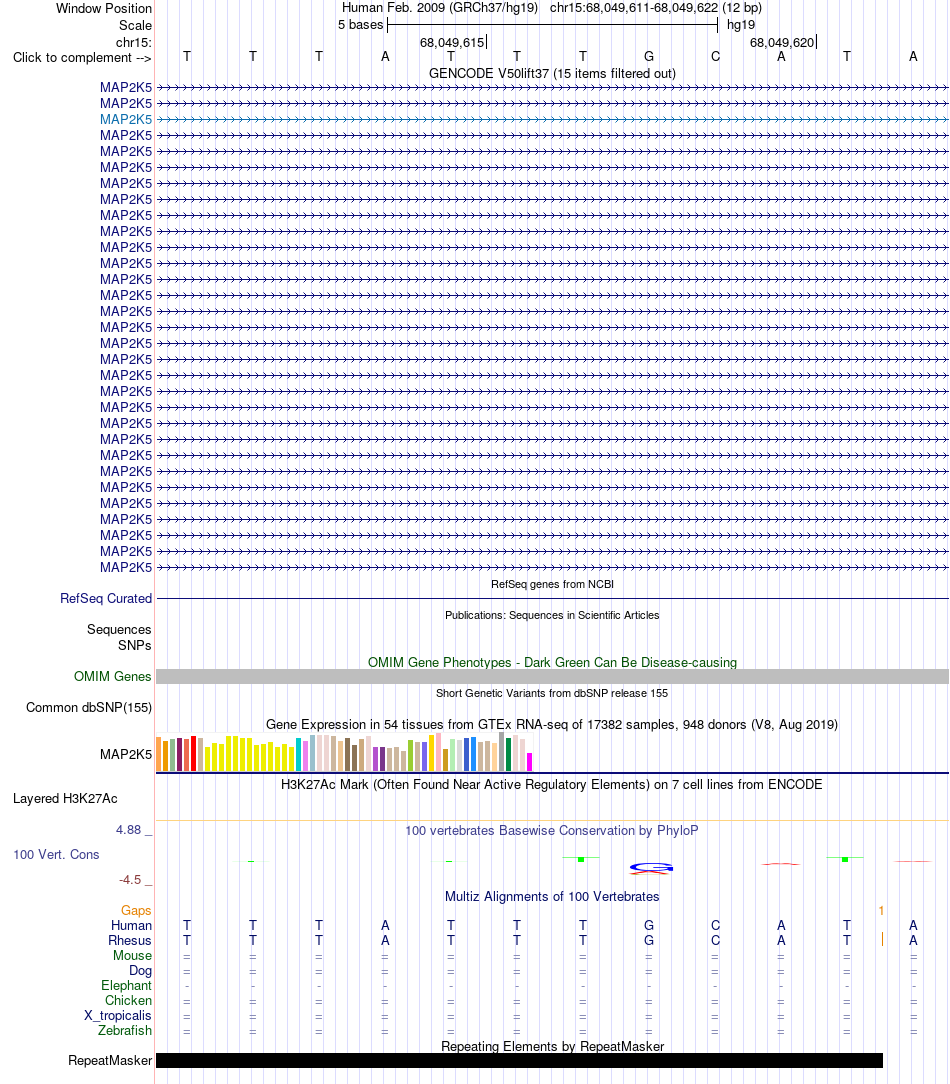
Task: Open 'Repeating Elements by RepeatMasker' title
Action: coord(552,1047)
